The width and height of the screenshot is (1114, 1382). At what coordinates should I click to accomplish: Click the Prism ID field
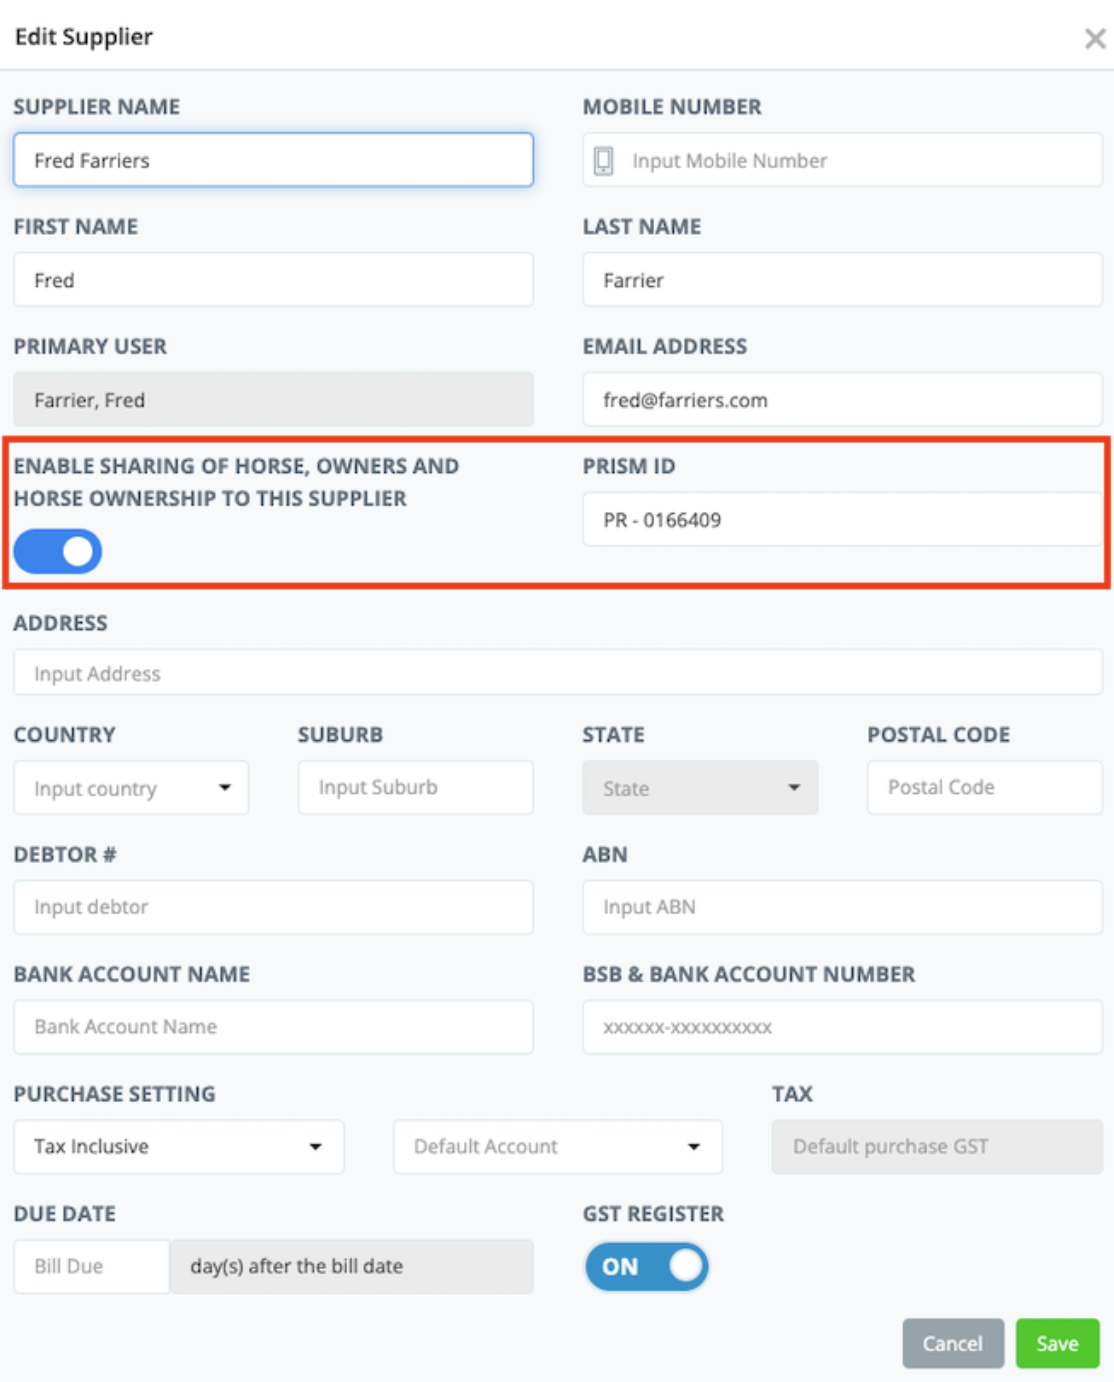tap(842, 520)
